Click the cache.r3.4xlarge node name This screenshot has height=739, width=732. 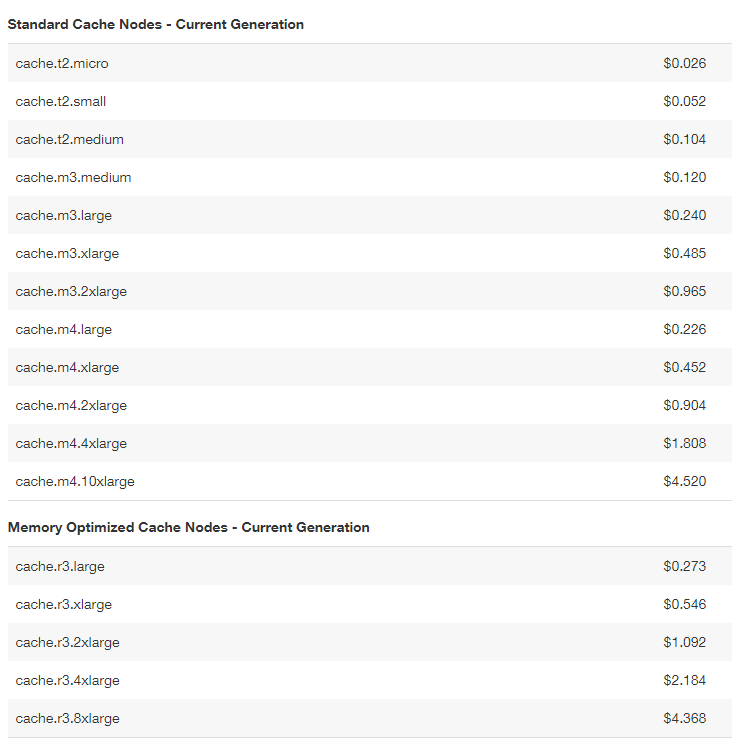click(x=67, y=680)
